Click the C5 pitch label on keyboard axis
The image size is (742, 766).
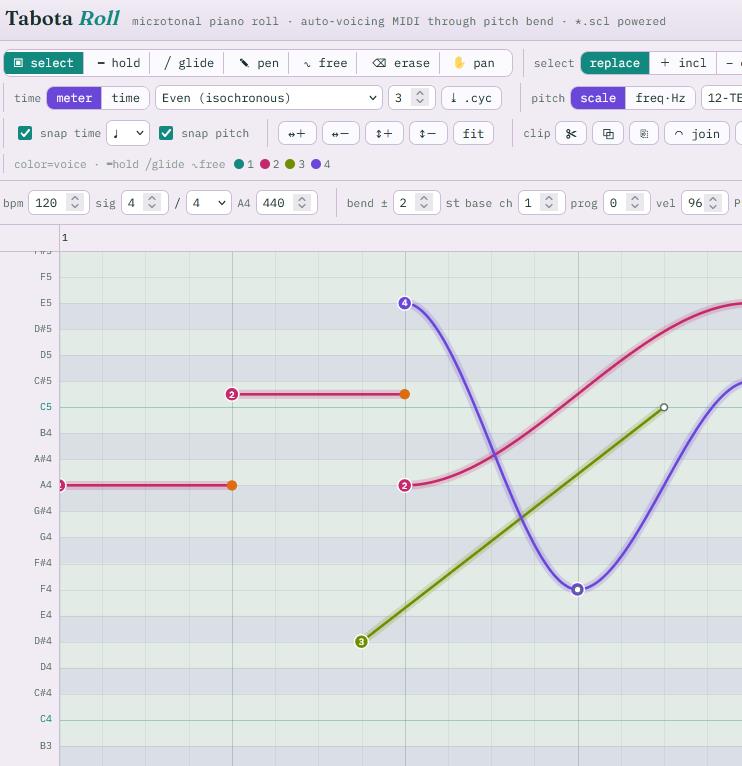tap(46, 407)
